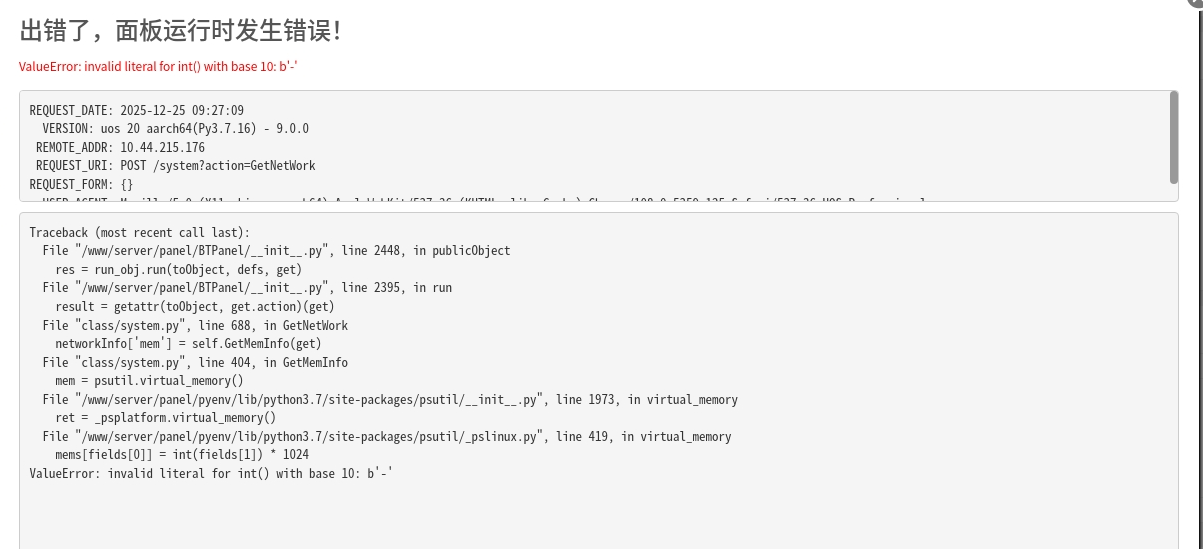Click the line 2448 publicObject file path

[276, 251]
